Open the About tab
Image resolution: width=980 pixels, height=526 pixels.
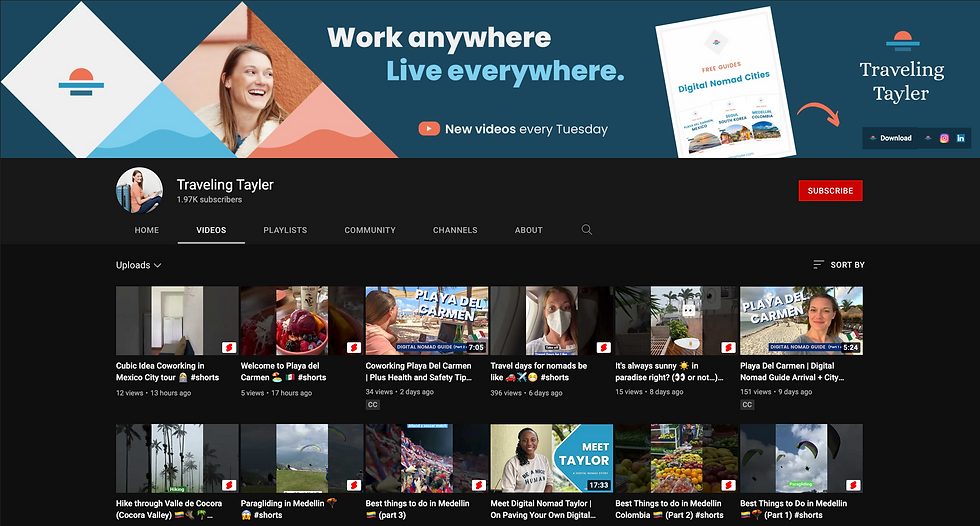coord(529,230)
